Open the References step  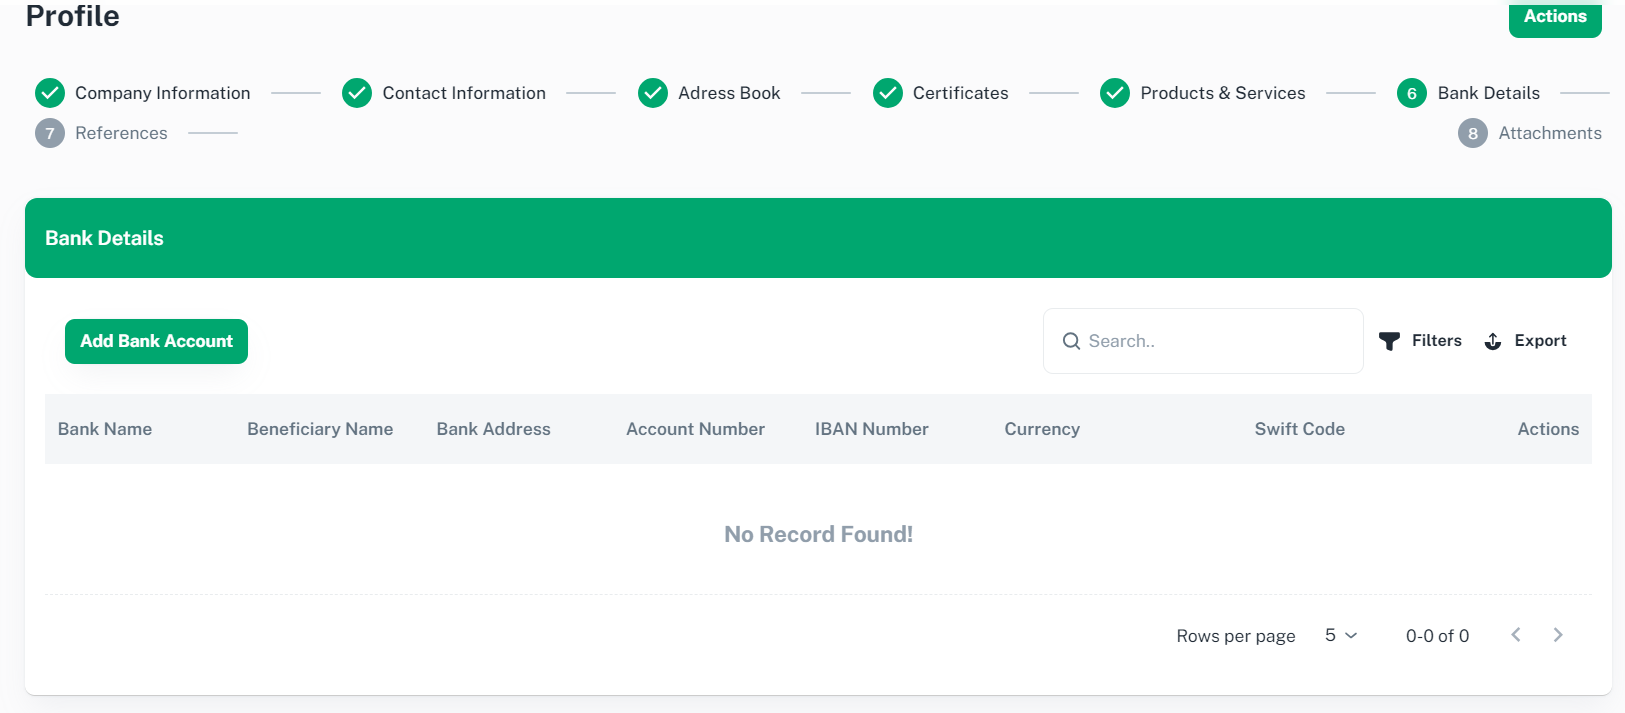[x=121, y=133]
